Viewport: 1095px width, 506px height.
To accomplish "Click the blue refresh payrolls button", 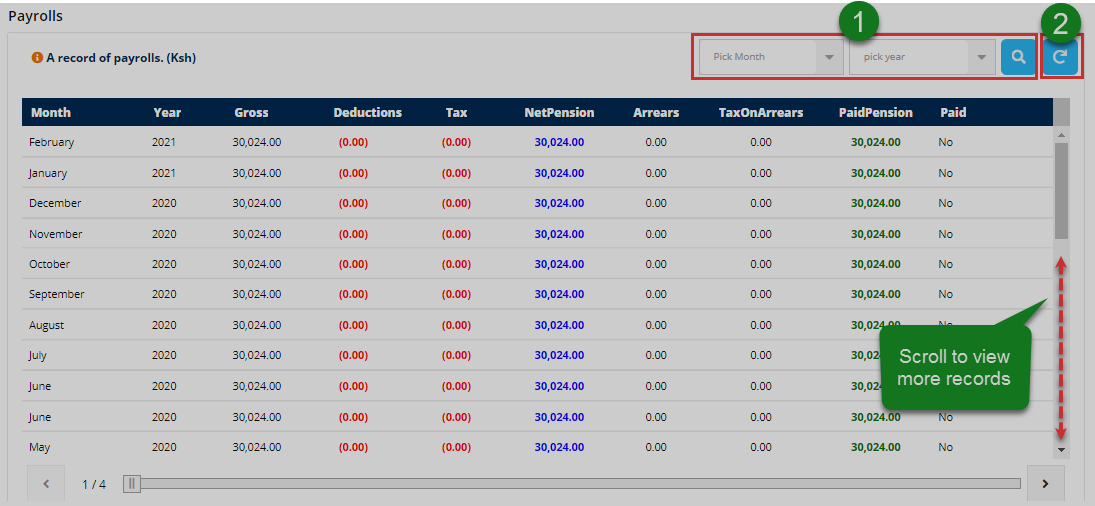I will tap(1061, 57).
